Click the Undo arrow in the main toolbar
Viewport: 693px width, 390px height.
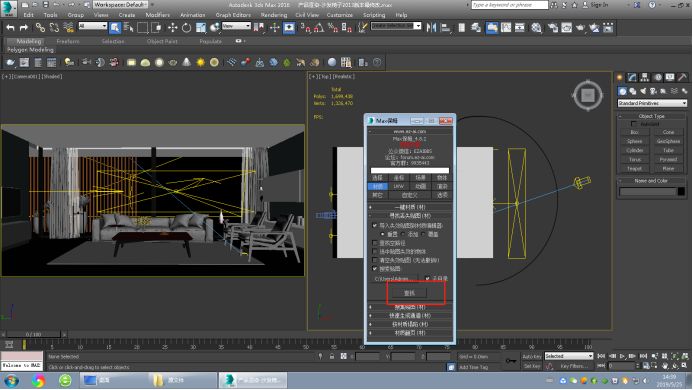(11, 27)
